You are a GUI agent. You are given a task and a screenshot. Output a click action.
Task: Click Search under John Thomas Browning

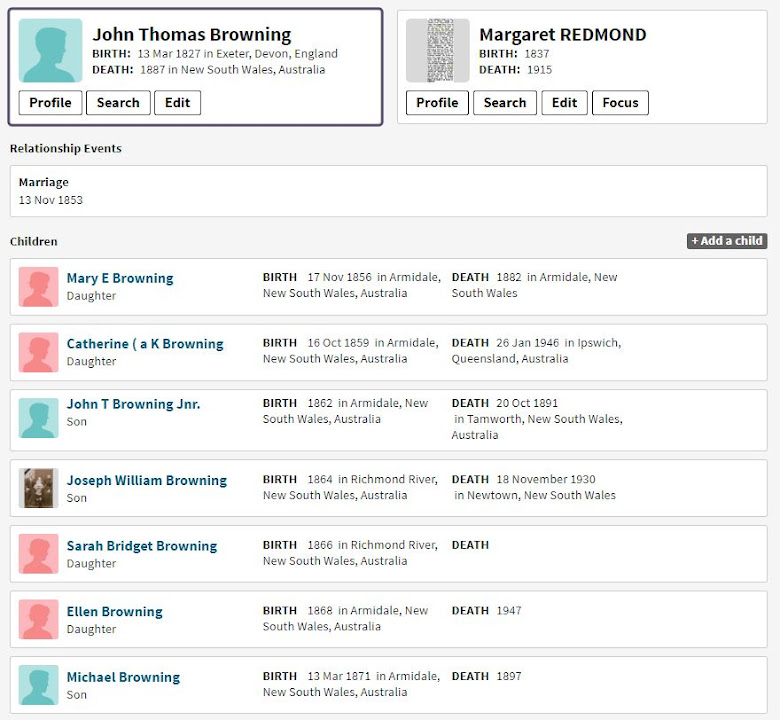click(118, 103)
